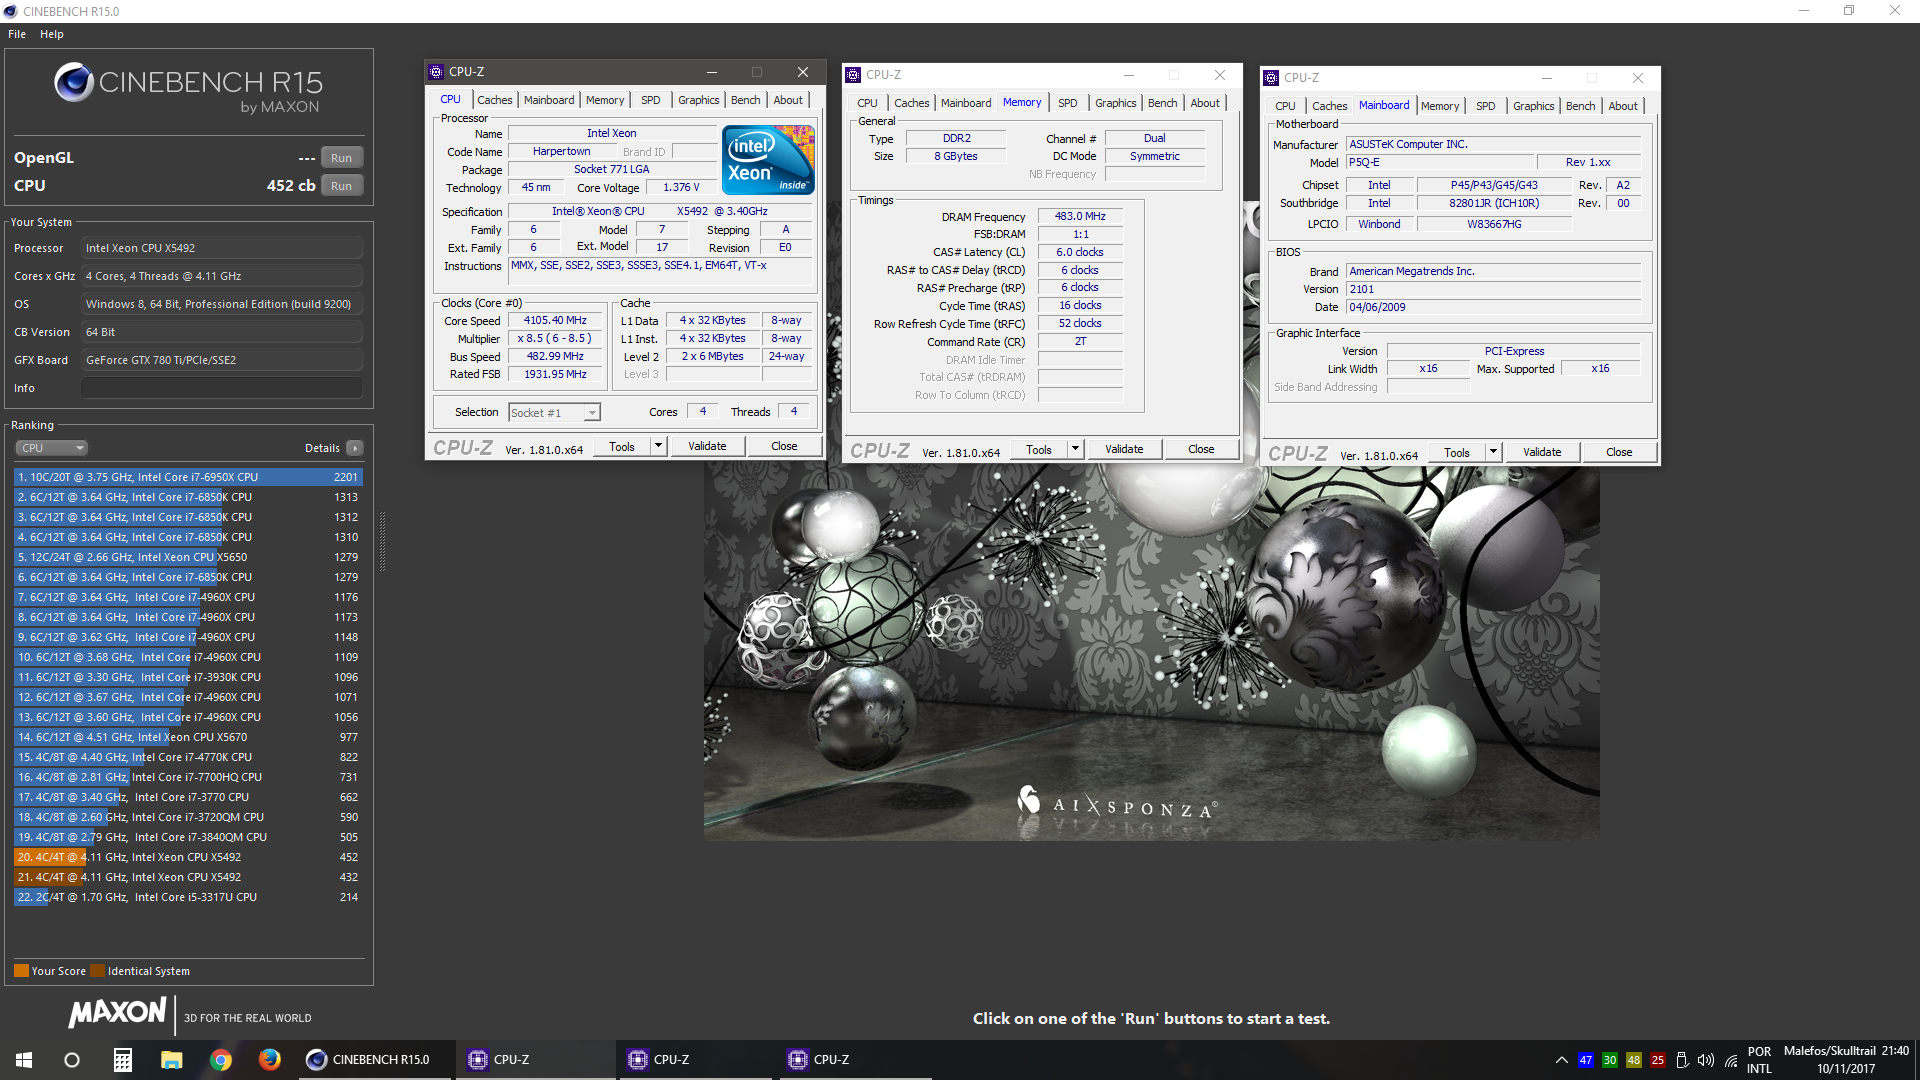Select ranking row i7-6950X CPU
Screen dimensions: 1920x1080
pyautogui.click(x=188, y=477)
